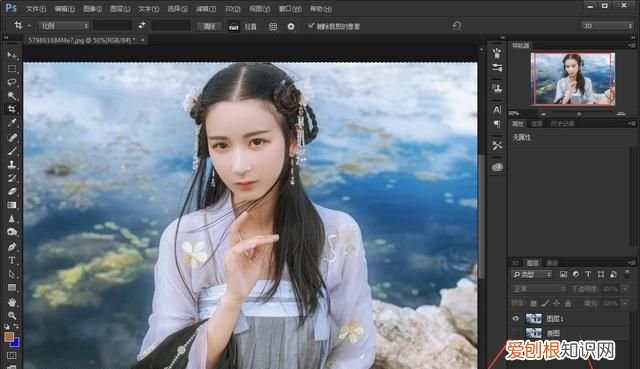The width and height of the screenshot is (640, 369).
Task: Toggle lock image pixels brush icon
Action: pos(545,304)
